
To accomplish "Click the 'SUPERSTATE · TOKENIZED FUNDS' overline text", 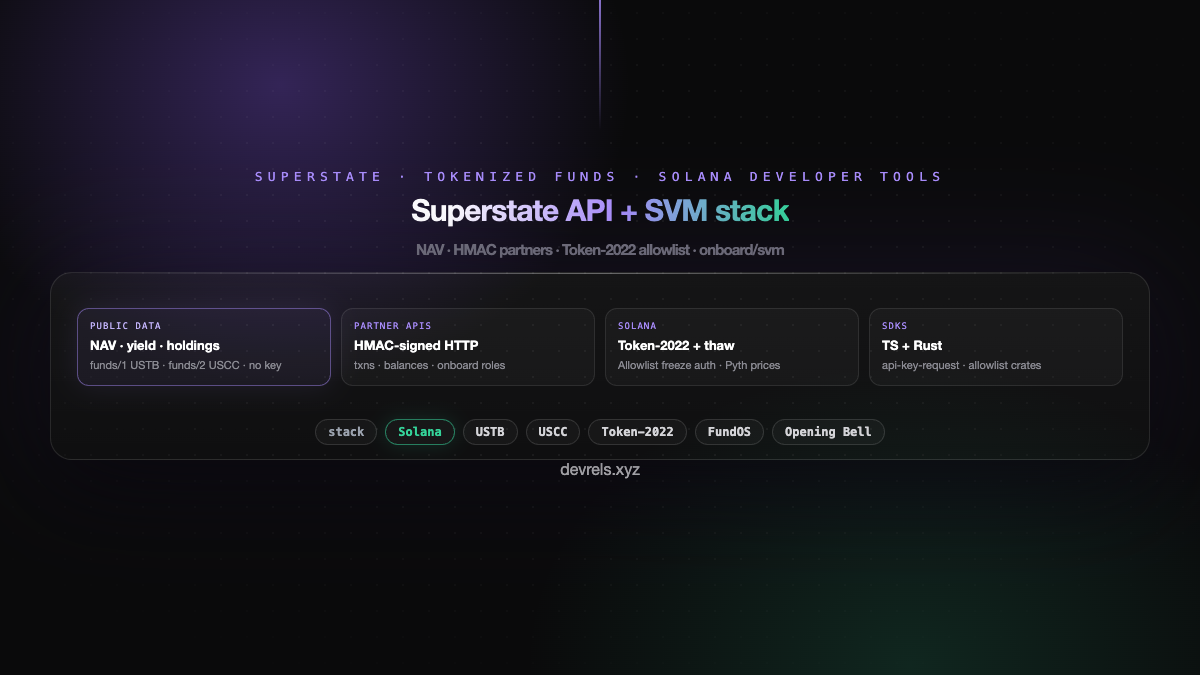I will pos(436,177).
